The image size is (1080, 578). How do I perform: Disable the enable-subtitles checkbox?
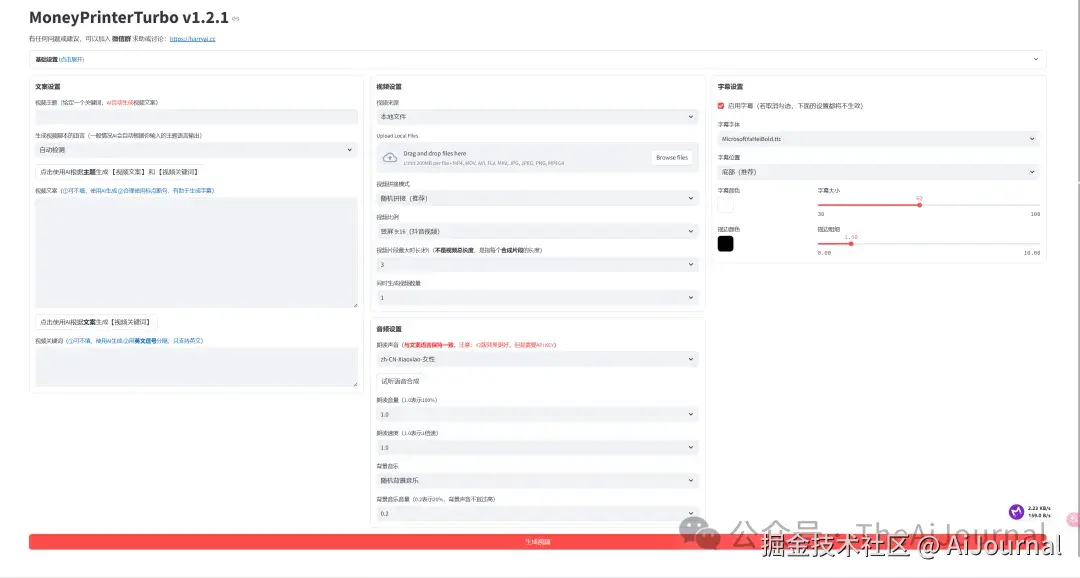click(x=721, y=105)
